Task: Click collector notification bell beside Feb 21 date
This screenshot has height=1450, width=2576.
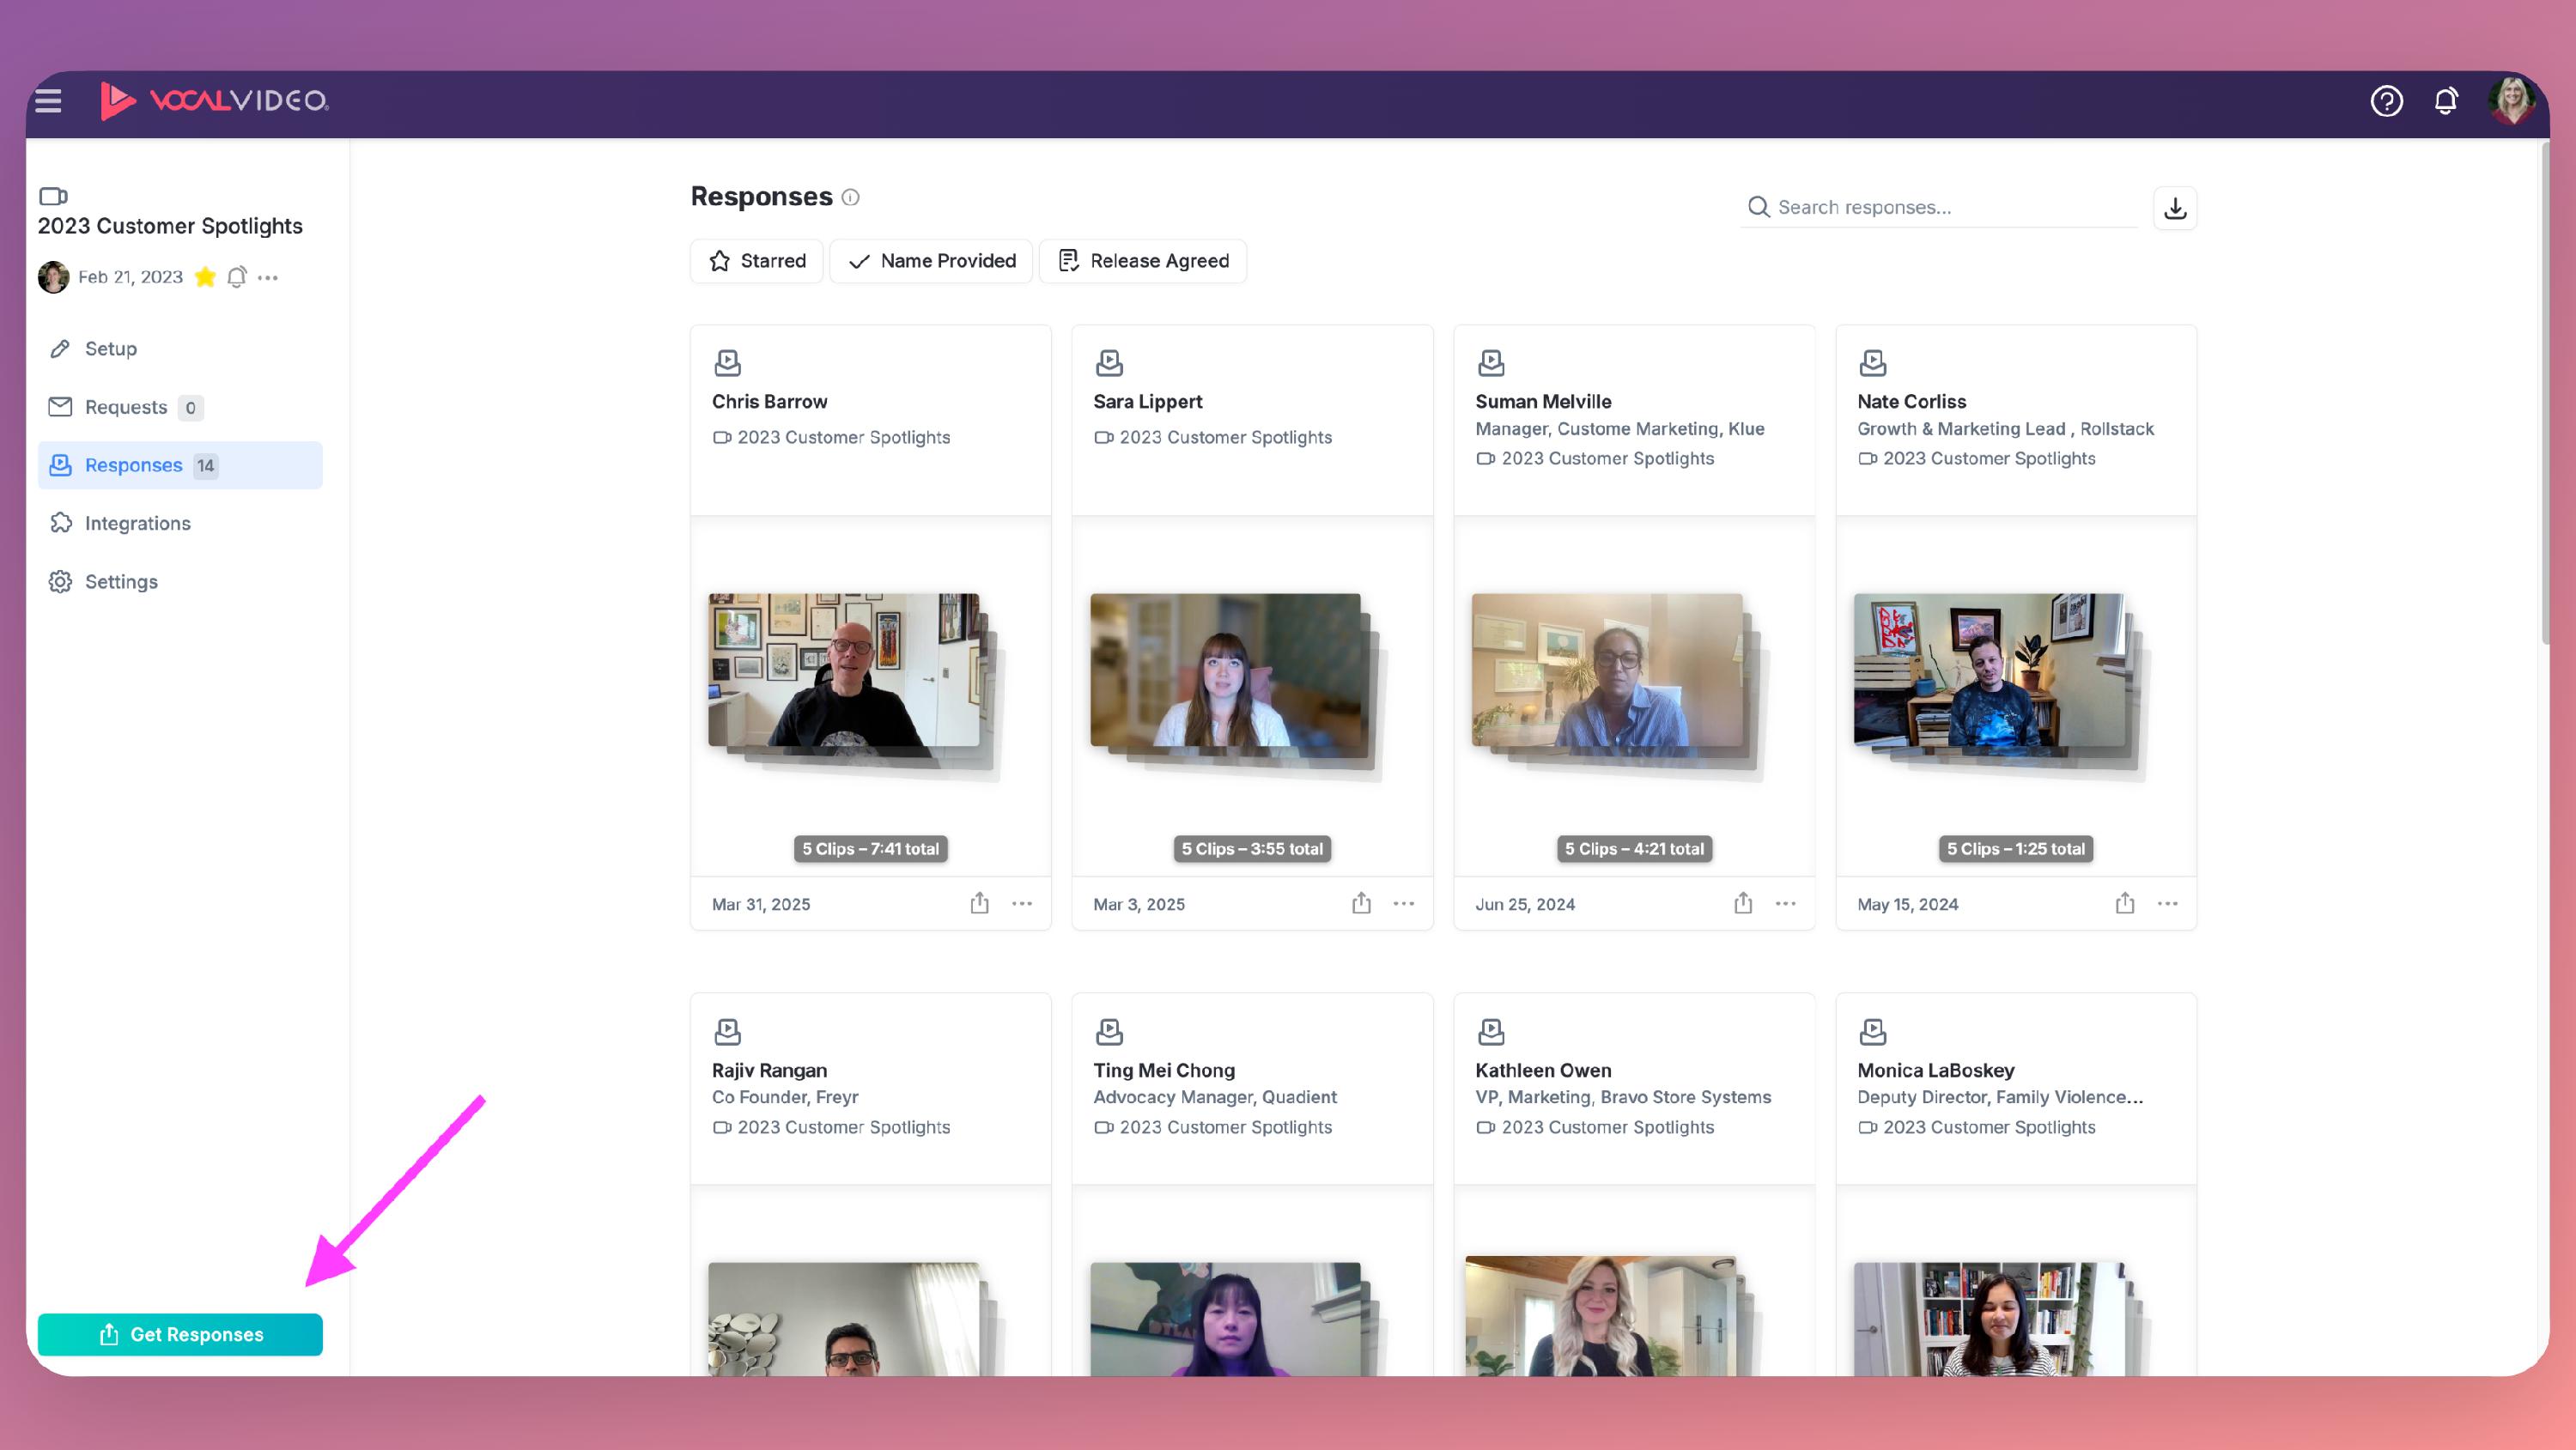Action: 236,277
